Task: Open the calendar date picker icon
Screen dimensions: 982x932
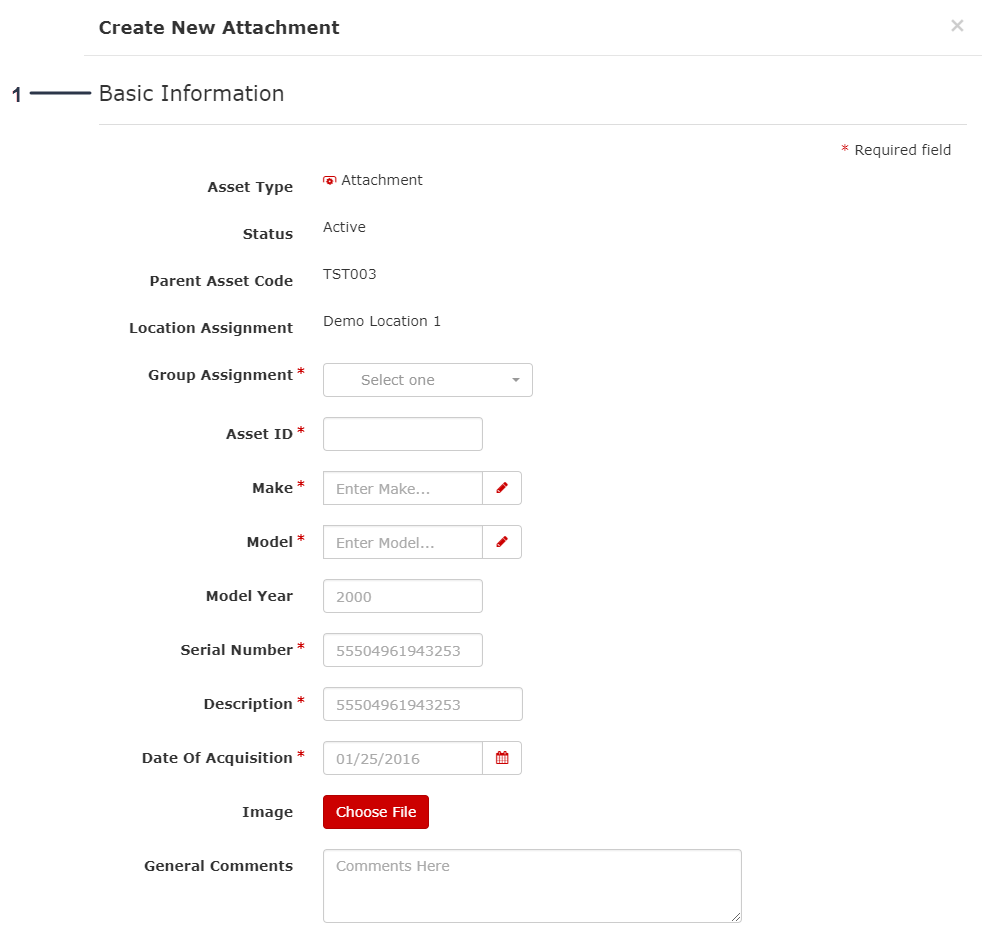Action: point(502,758)
